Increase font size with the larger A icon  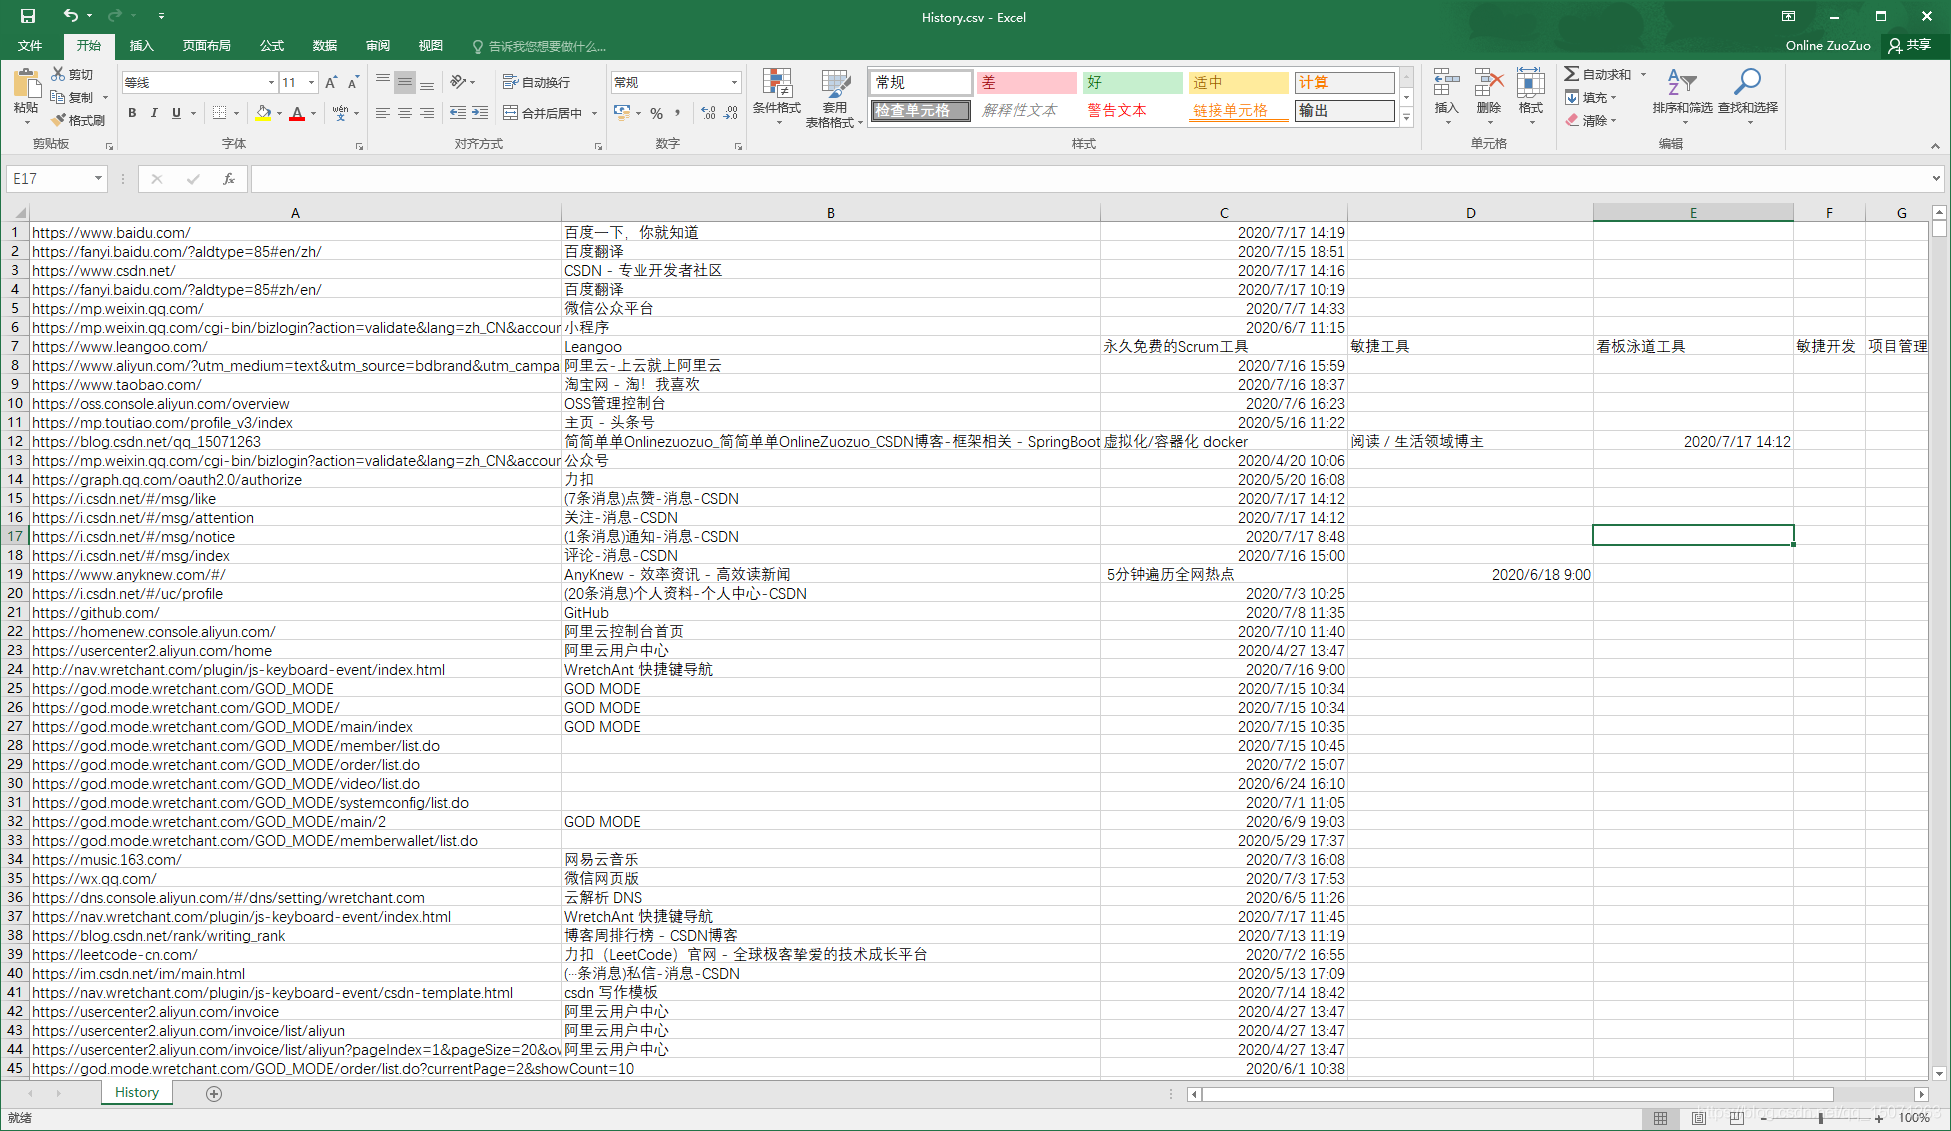tap(331, 82)
